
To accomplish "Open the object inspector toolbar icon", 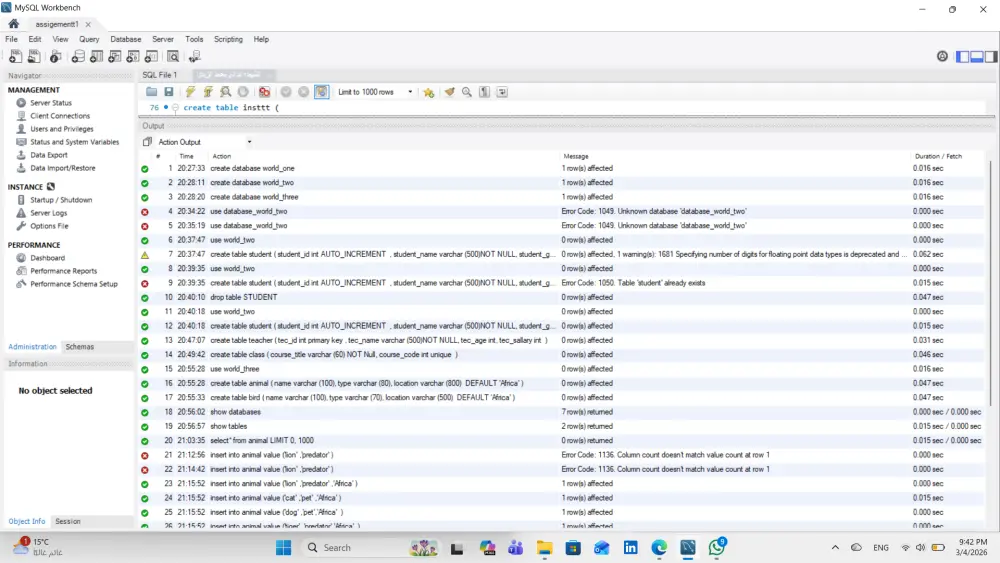I will [x=55, y=57].
